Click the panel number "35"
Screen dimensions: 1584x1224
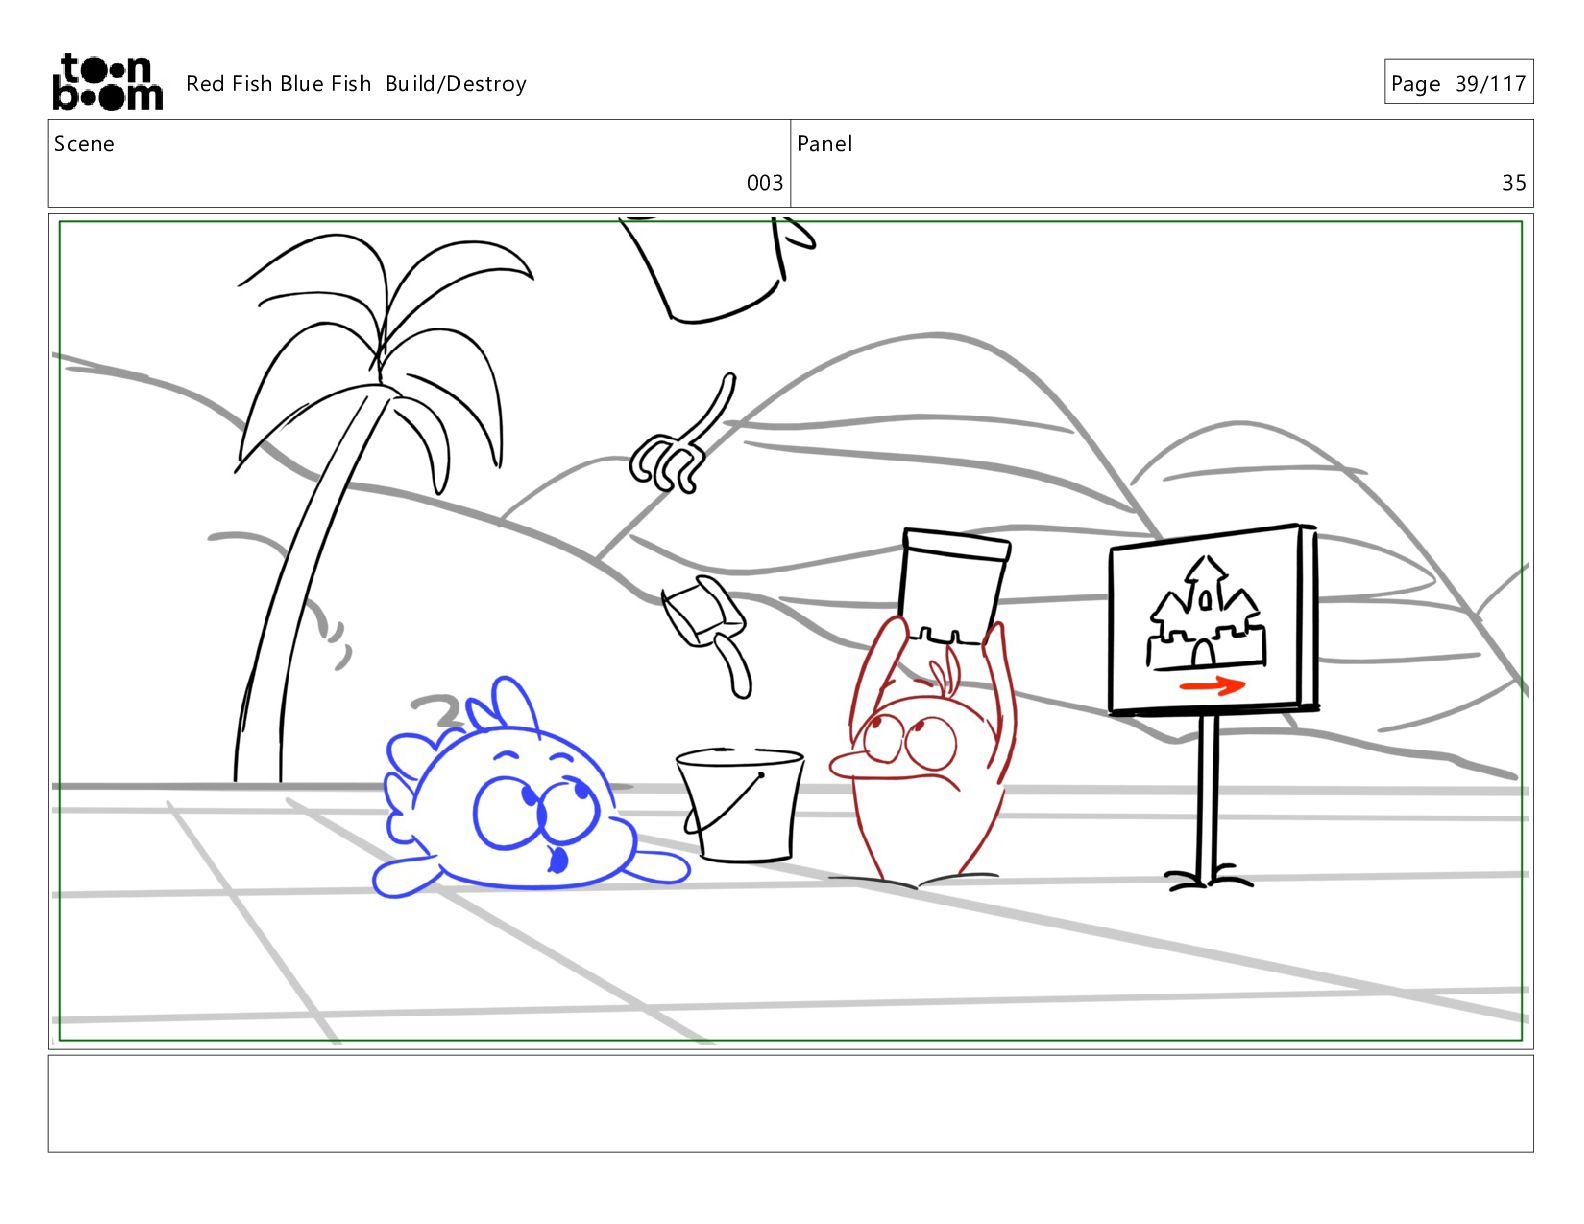click(x=1514, y=183)
